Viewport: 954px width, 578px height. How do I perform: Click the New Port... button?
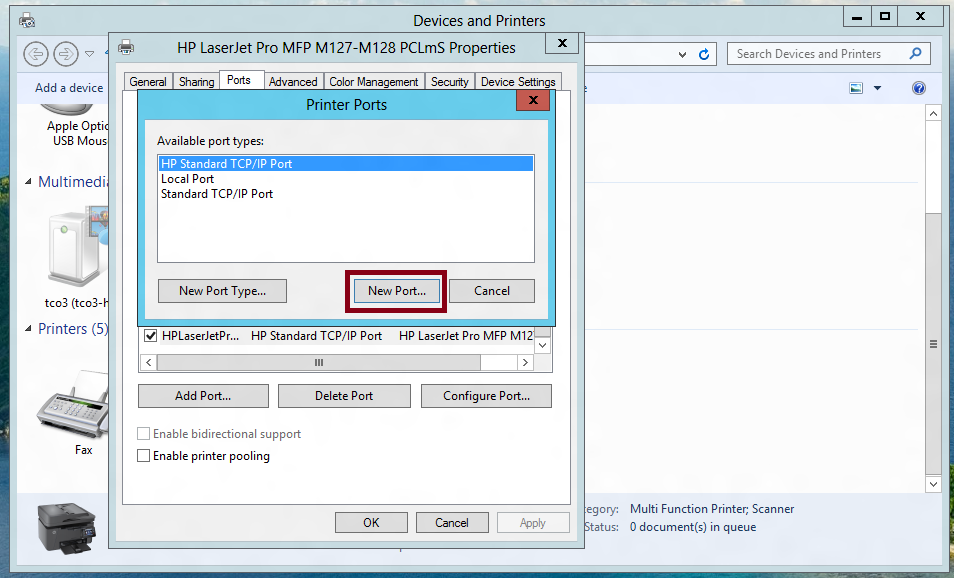(396, 291)
